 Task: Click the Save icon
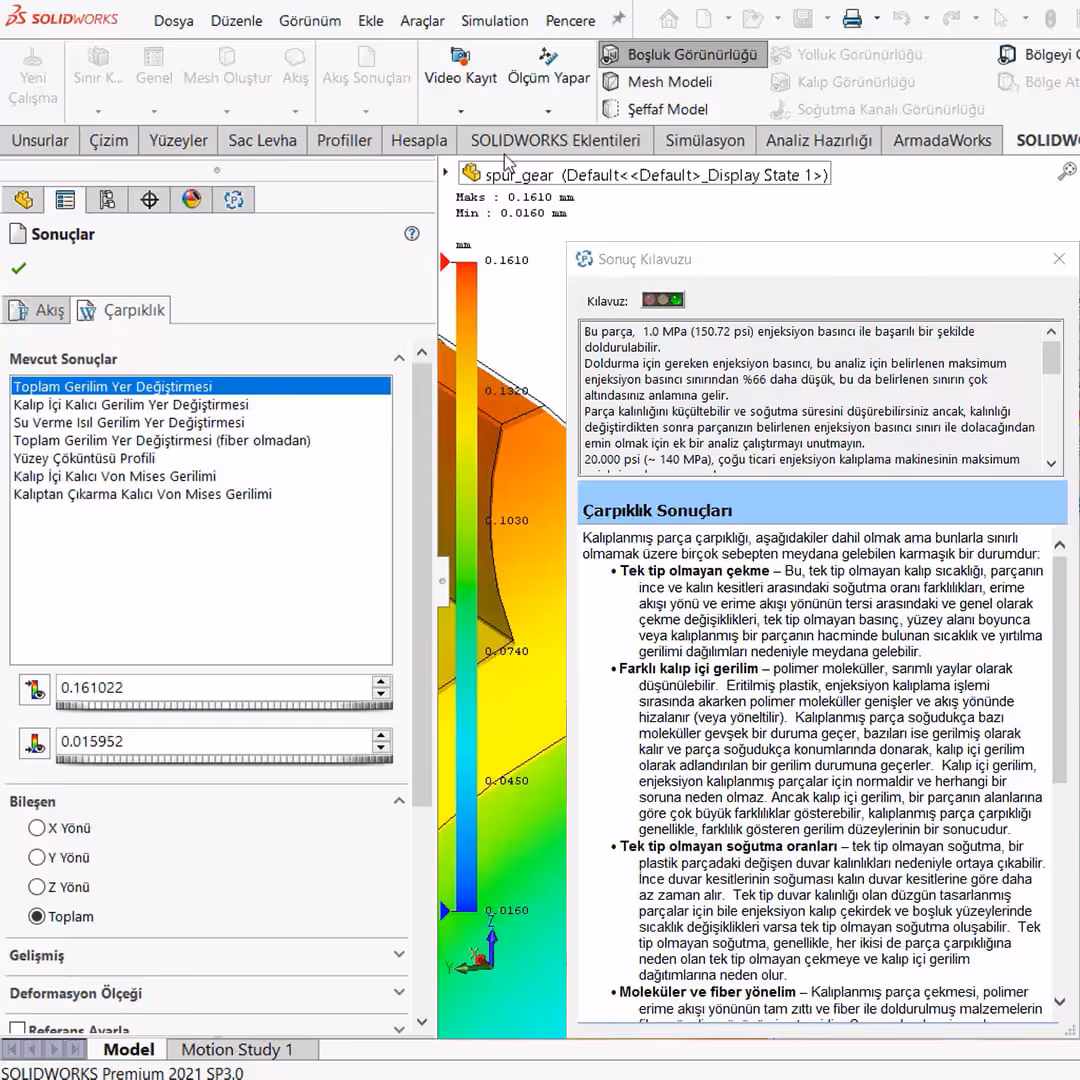click(802, 19)
